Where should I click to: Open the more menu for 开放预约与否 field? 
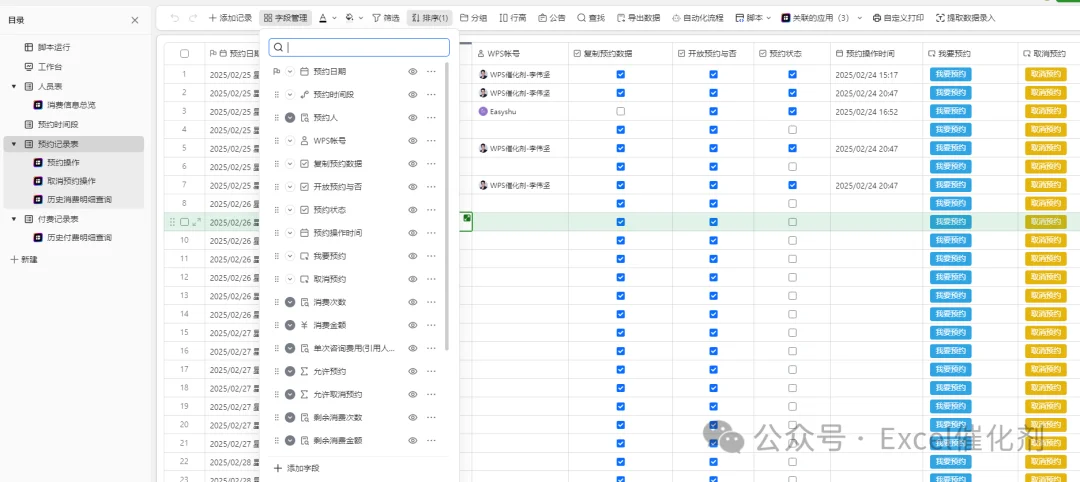[x=431, y=187]
